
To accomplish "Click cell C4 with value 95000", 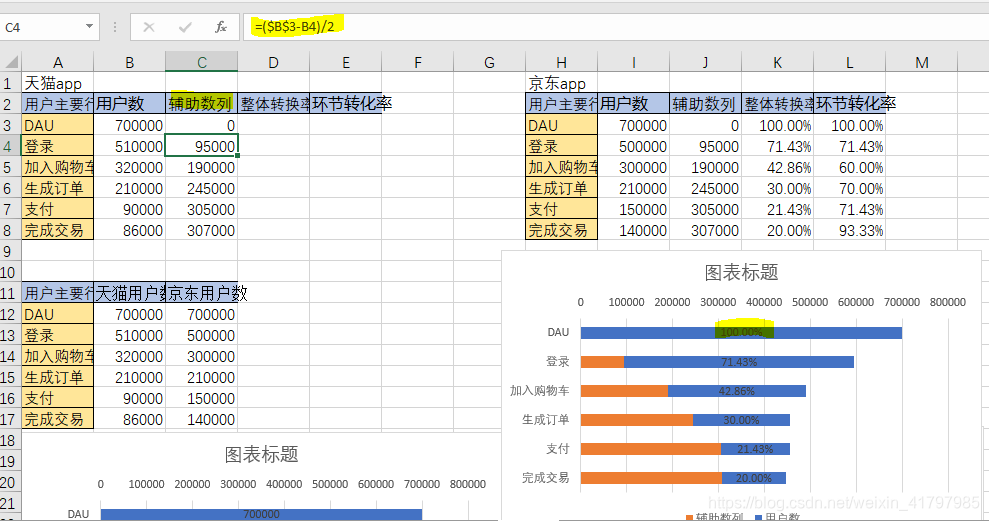I will click(202, 146).
